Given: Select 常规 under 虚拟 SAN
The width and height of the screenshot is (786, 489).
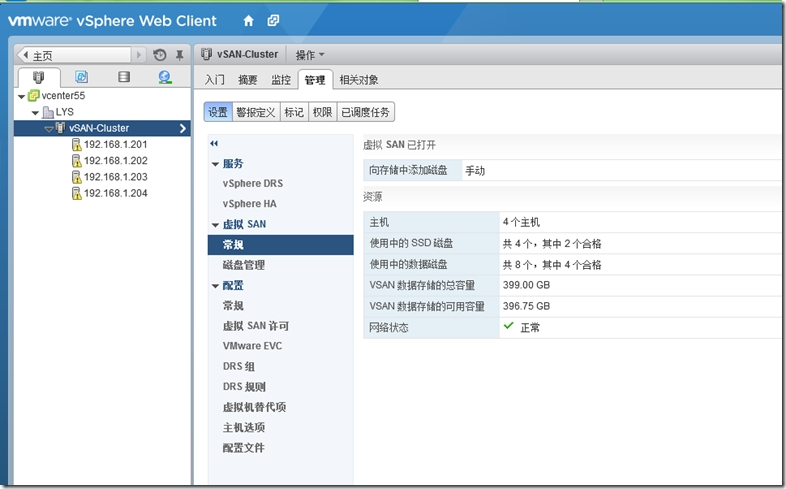Looking at the screenshot, I should coord(280,244).
